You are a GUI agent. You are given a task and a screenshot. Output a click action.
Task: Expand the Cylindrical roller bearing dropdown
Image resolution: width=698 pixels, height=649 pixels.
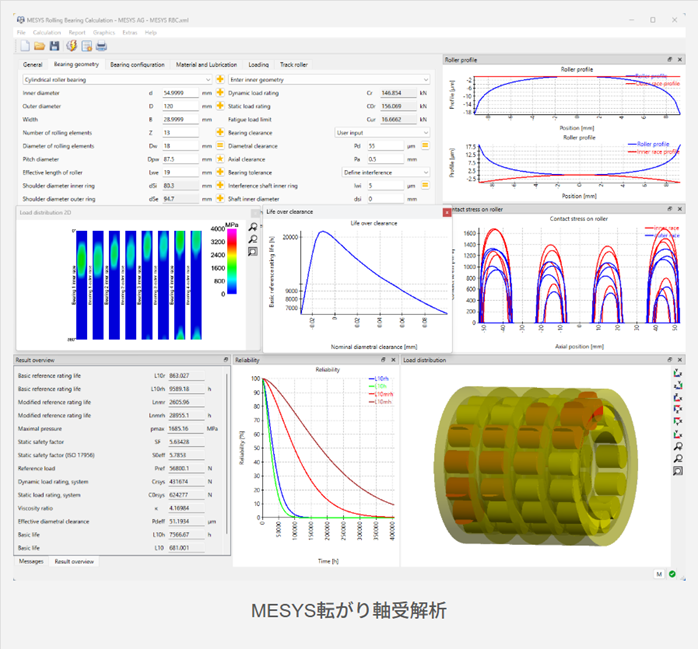117,80
